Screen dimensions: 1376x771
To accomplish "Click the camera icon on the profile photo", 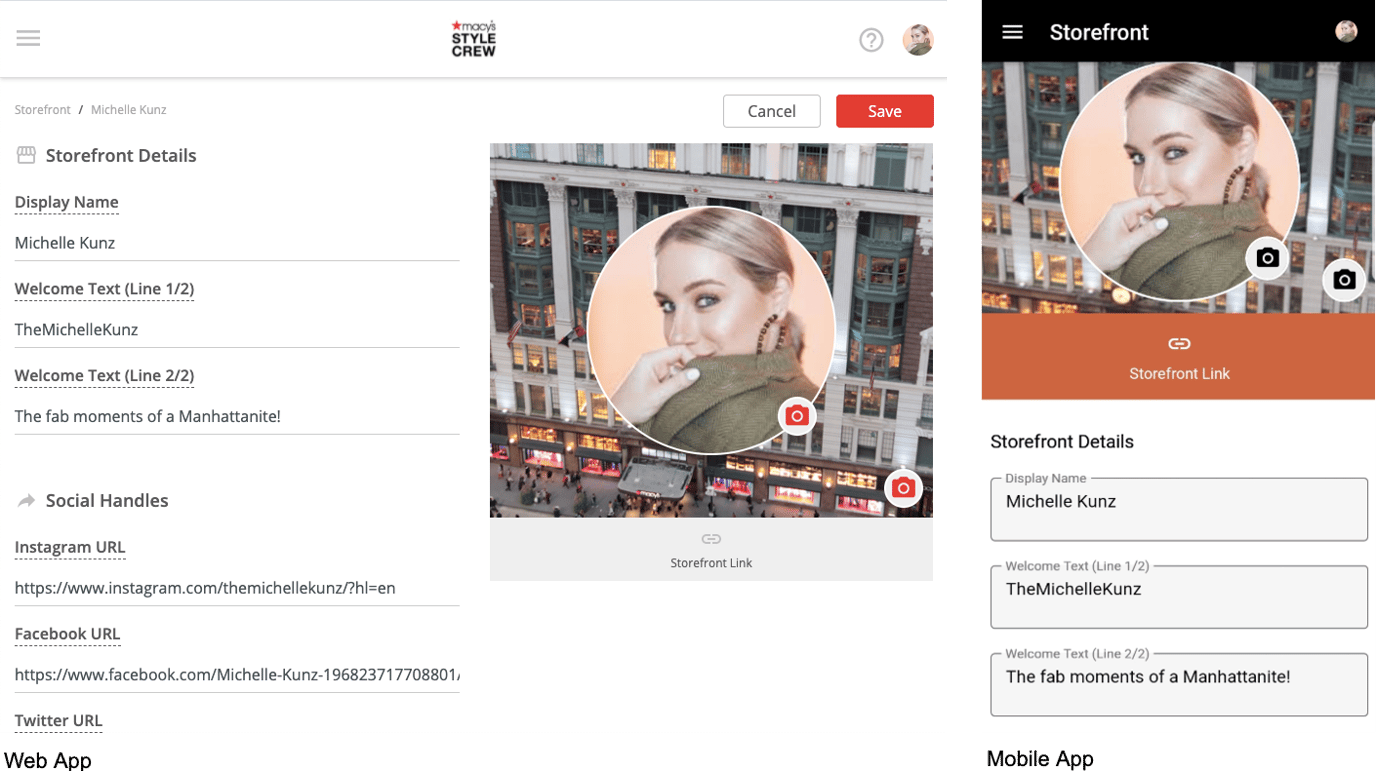I will click(797, 415).
